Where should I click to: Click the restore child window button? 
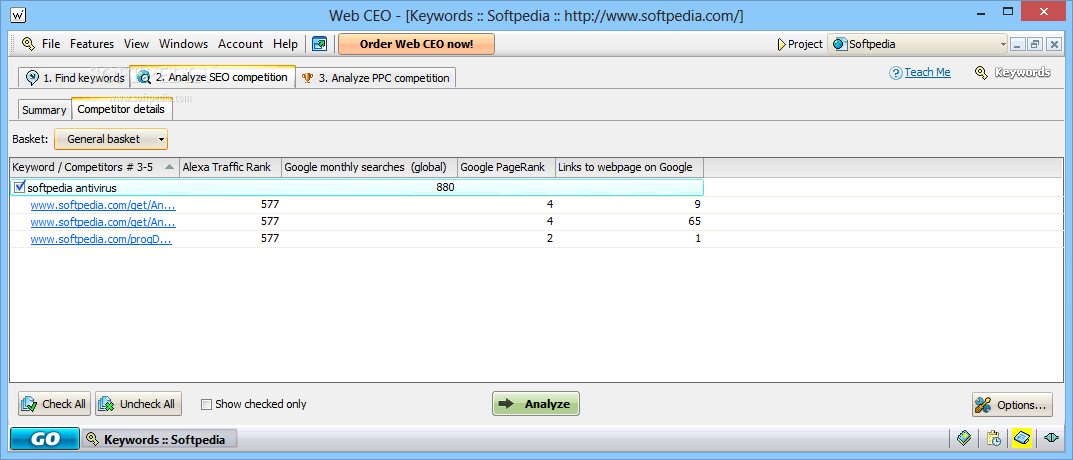pyautogui.click(x=1034, y=44)
